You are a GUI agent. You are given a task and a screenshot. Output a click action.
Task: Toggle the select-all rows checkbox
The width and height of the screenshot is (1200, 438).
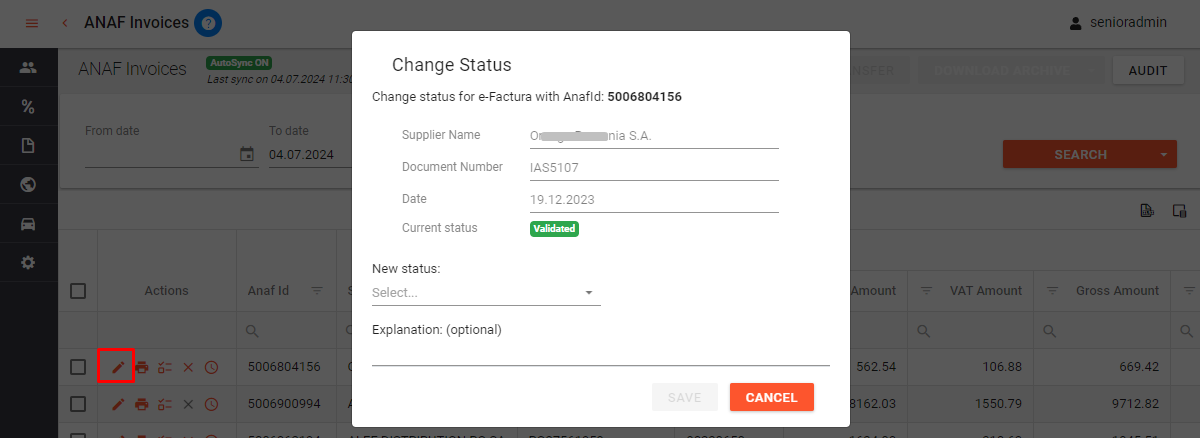point(78,291)
